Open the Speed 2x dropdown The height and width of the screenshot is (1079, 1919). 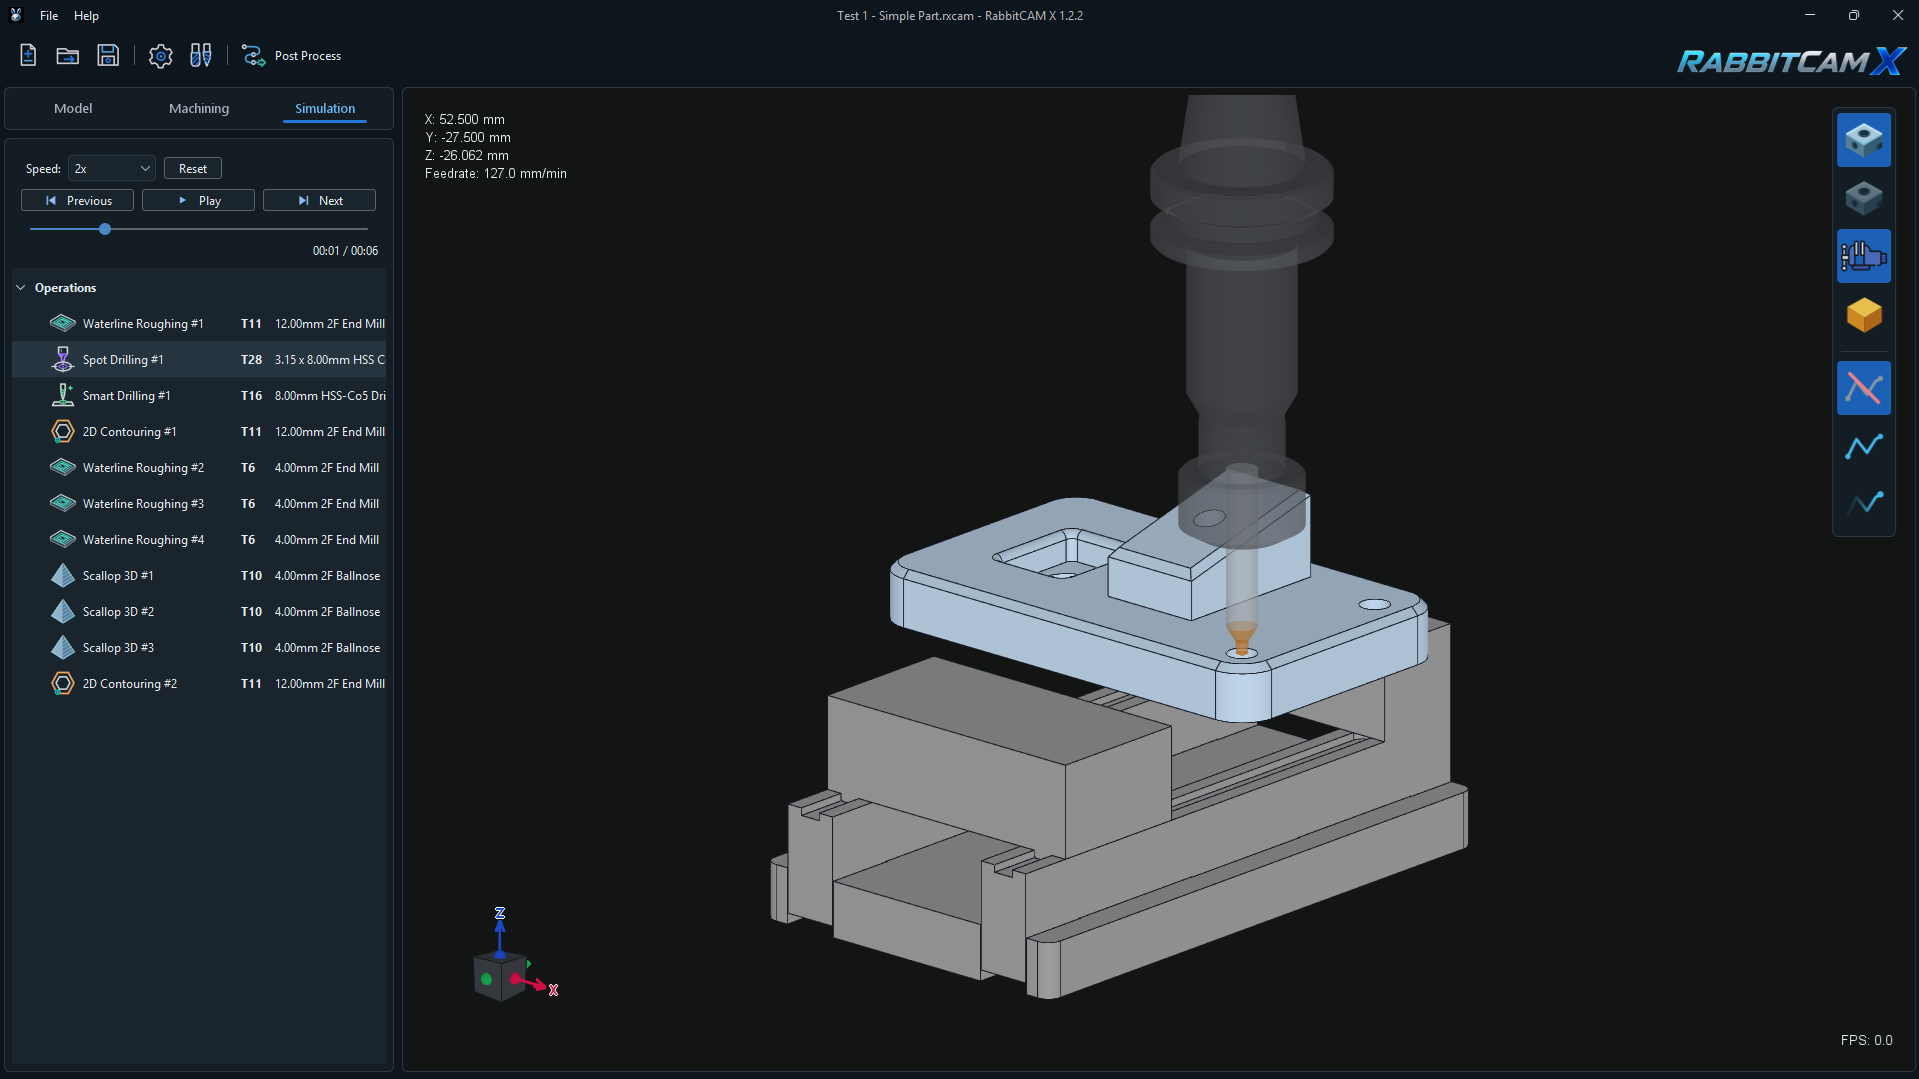(x=111, y=168)
